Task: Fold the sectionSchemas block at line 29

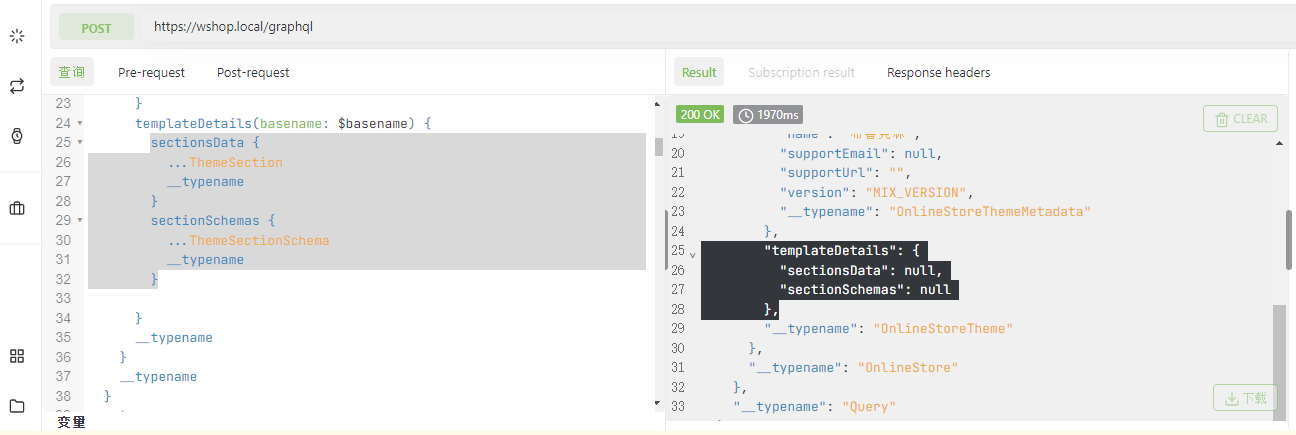Action: 80,221
